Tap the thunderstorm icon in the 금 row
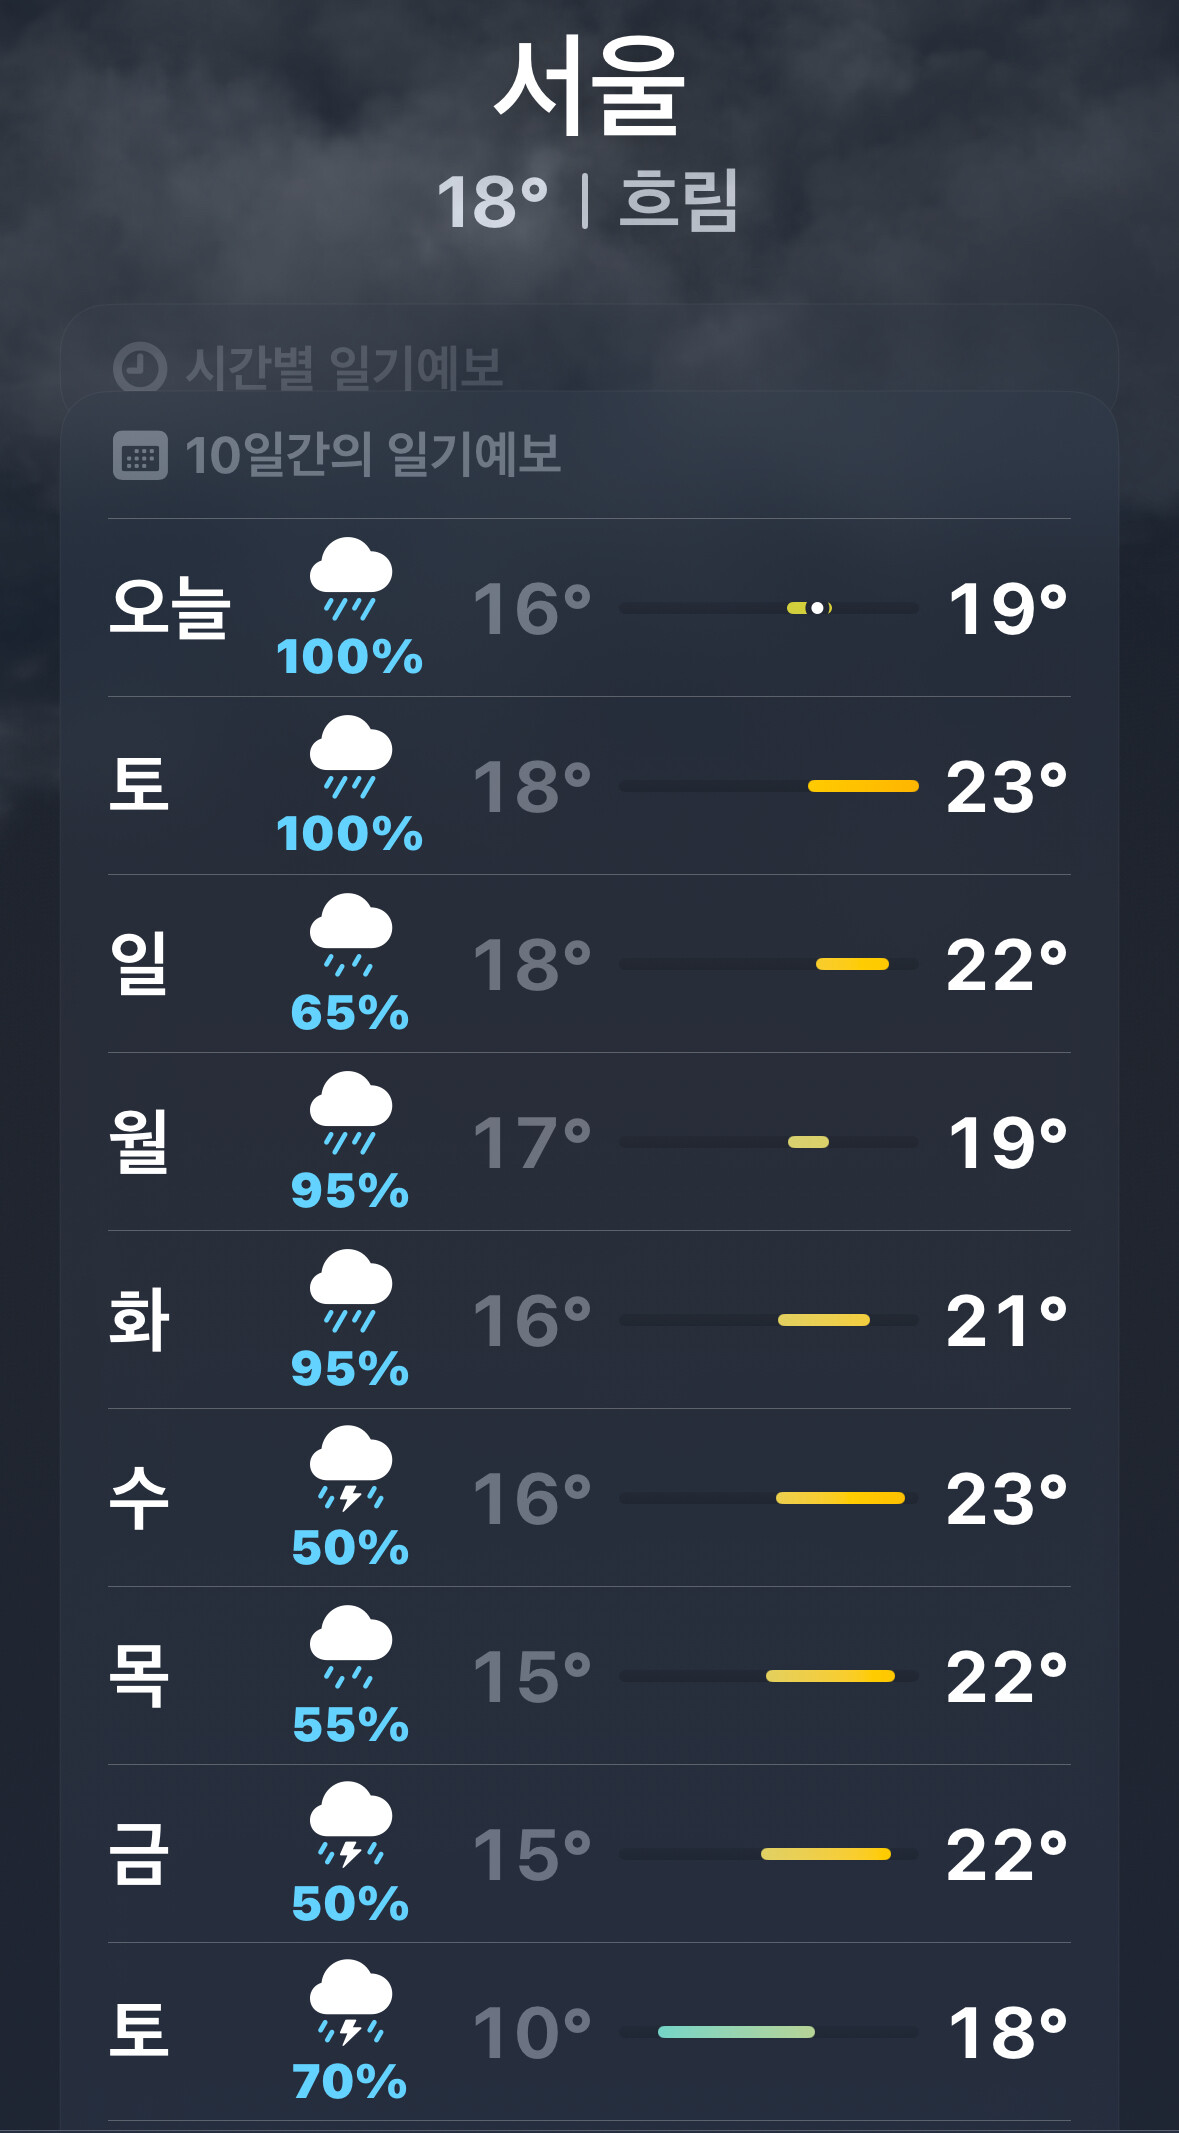 350,1824
